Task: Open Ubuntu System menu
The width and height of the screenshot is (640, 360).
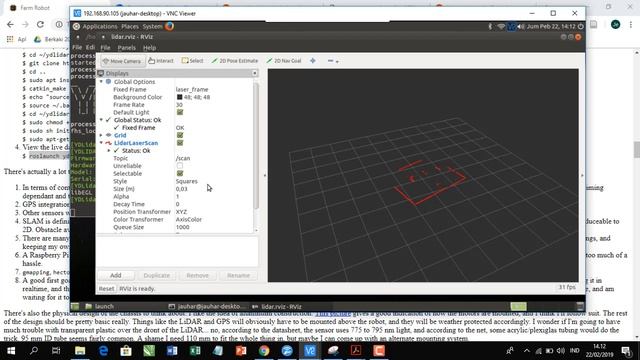Action: [x=152, y=26]
